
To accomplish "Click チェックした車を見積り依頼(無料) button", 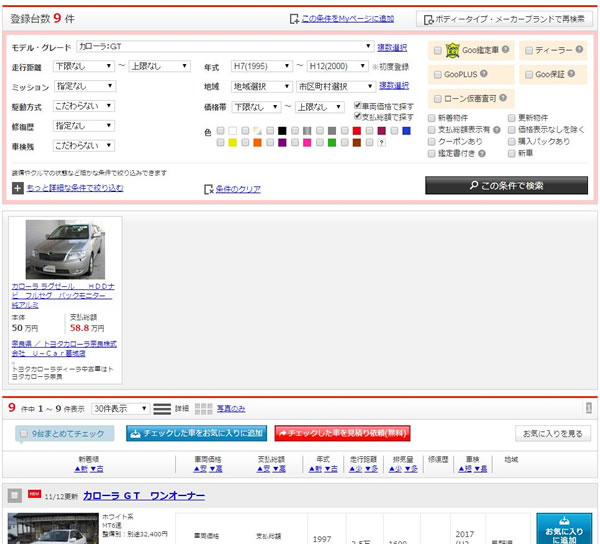I will tap(342, 433).
